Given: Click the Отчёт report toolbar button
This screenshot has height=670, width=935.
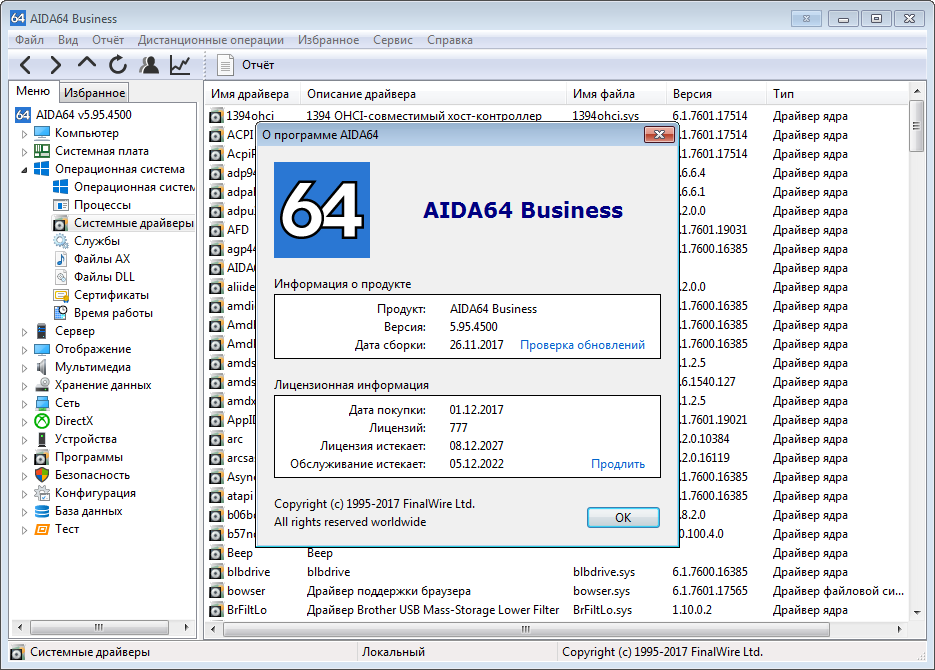Looking at the screenshot, I should coord(247,65).
